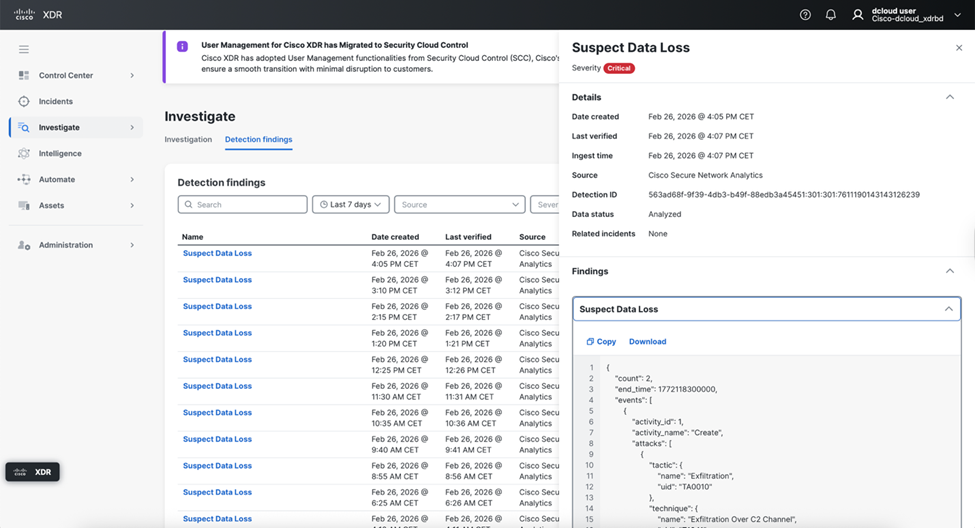Image resolution: width=975 pixels, height=528 pixels.
Task: Switch to the Investigation tab
Action: 188,139
